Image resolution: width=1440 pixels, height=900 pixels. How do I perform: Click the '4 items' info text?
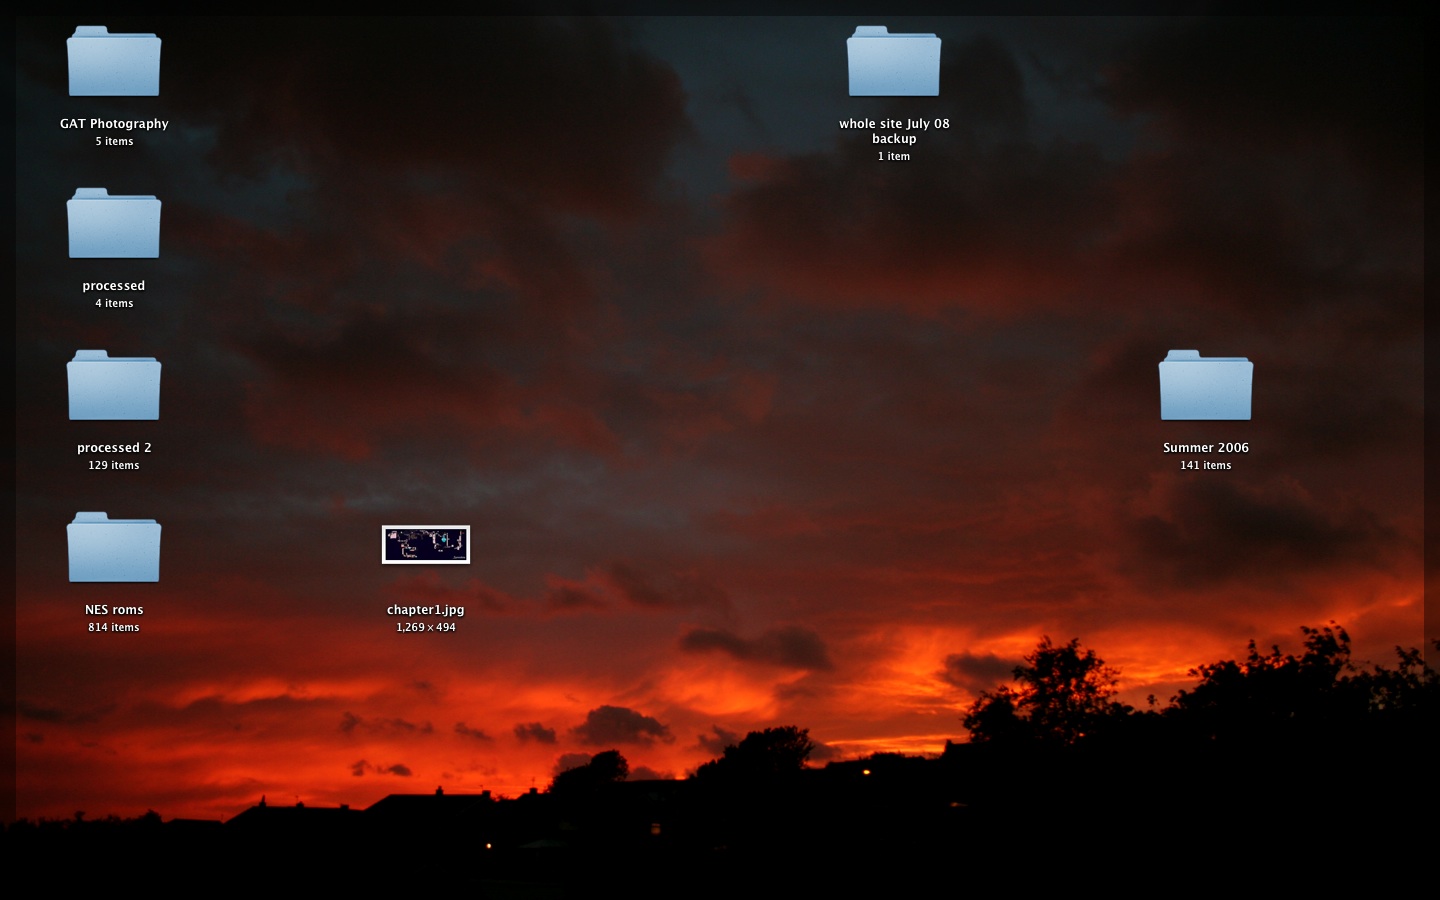point(114,304)
